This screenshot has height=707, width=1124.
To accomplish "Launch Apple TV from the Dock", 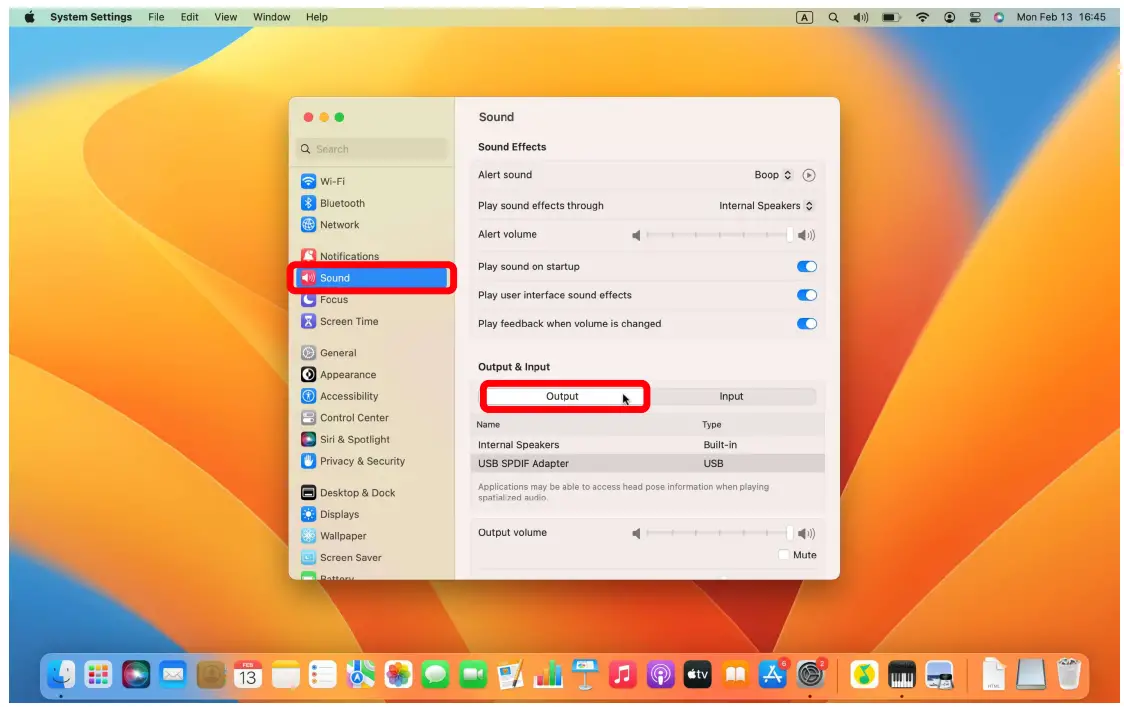I will 697,674.
